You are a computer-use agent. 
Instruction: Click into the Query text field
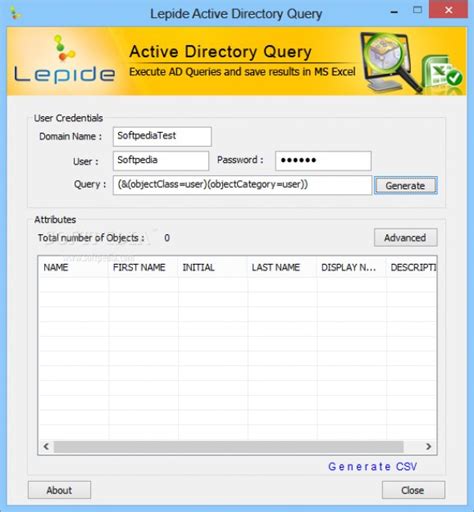[x=242, y=185]
